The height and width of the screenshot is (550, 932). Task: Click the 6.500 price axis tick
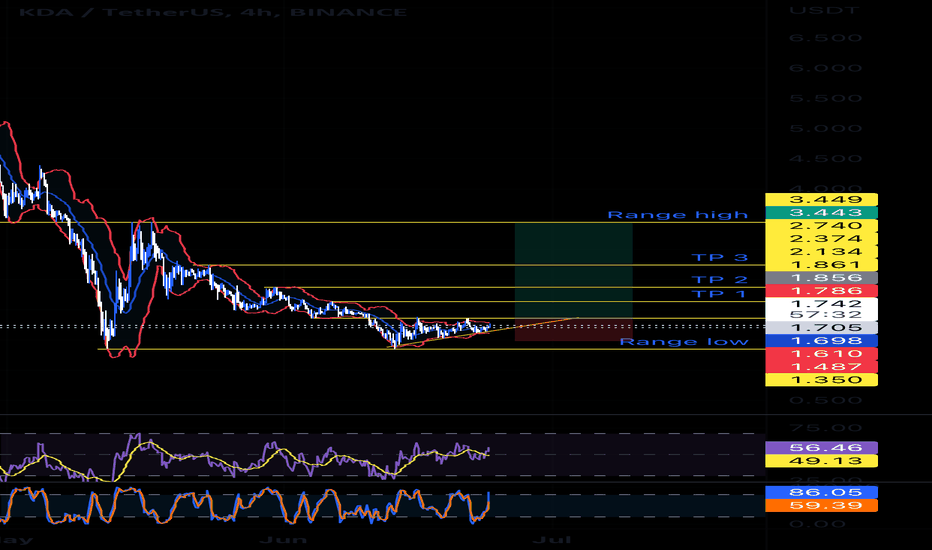[826, 38]
